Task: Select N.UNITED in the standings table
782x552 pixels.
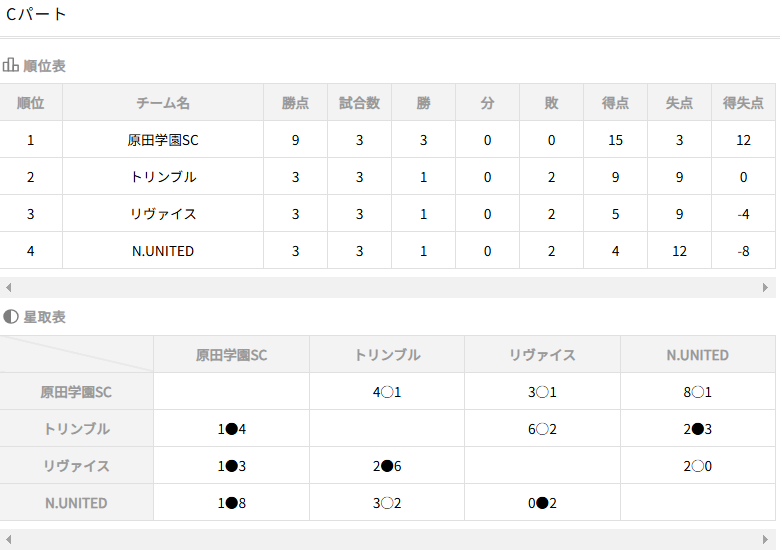Action: point(163,251)
